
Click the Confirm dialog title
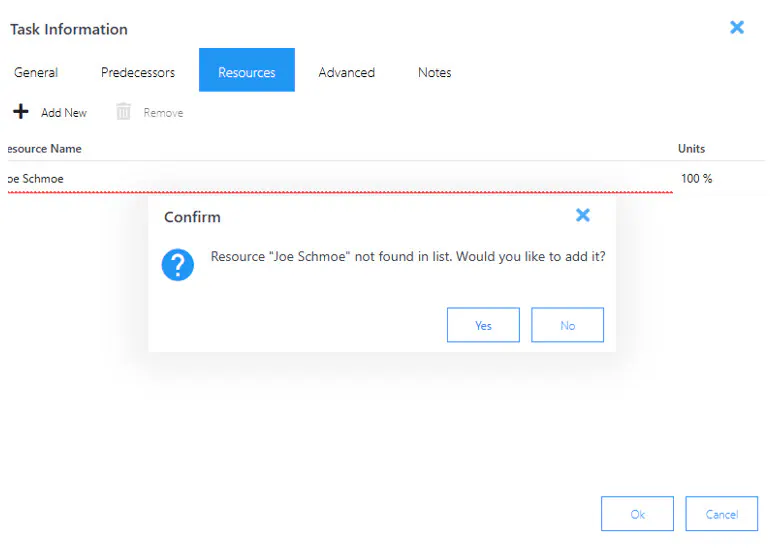192,217
